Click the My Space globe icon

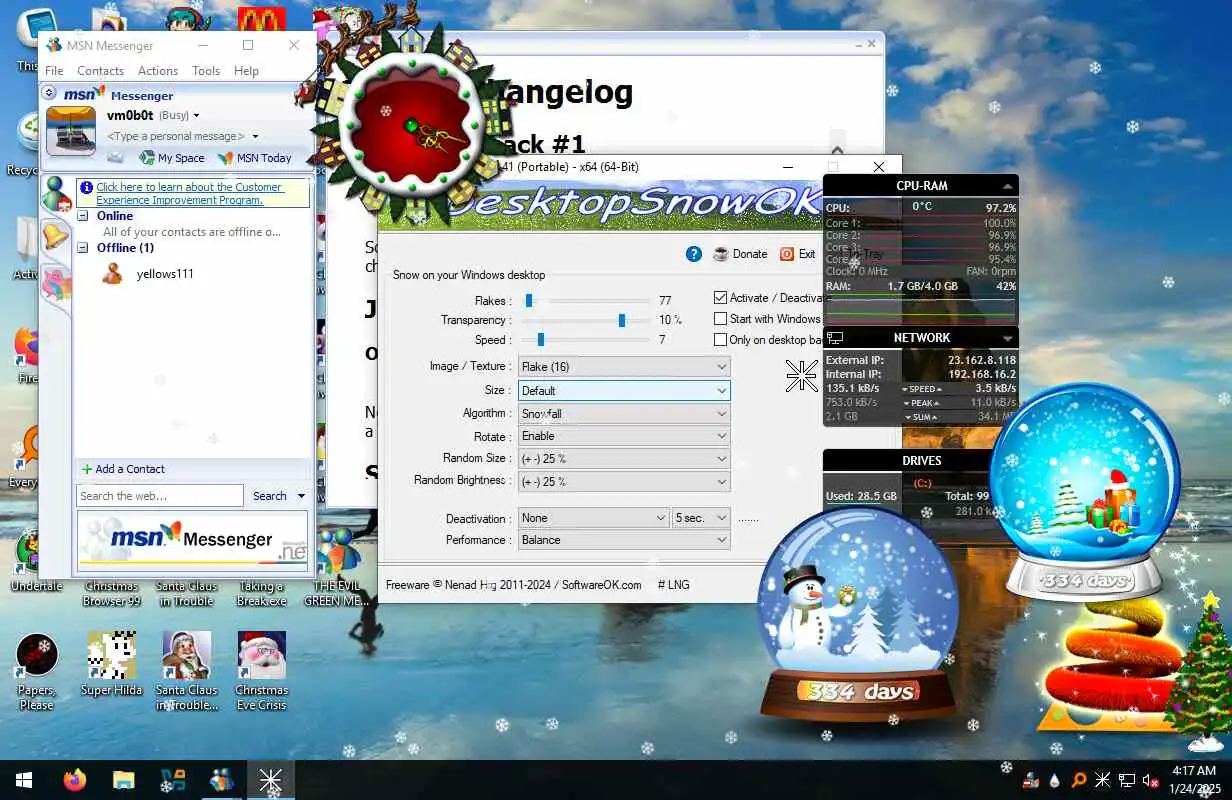(147, 158)
